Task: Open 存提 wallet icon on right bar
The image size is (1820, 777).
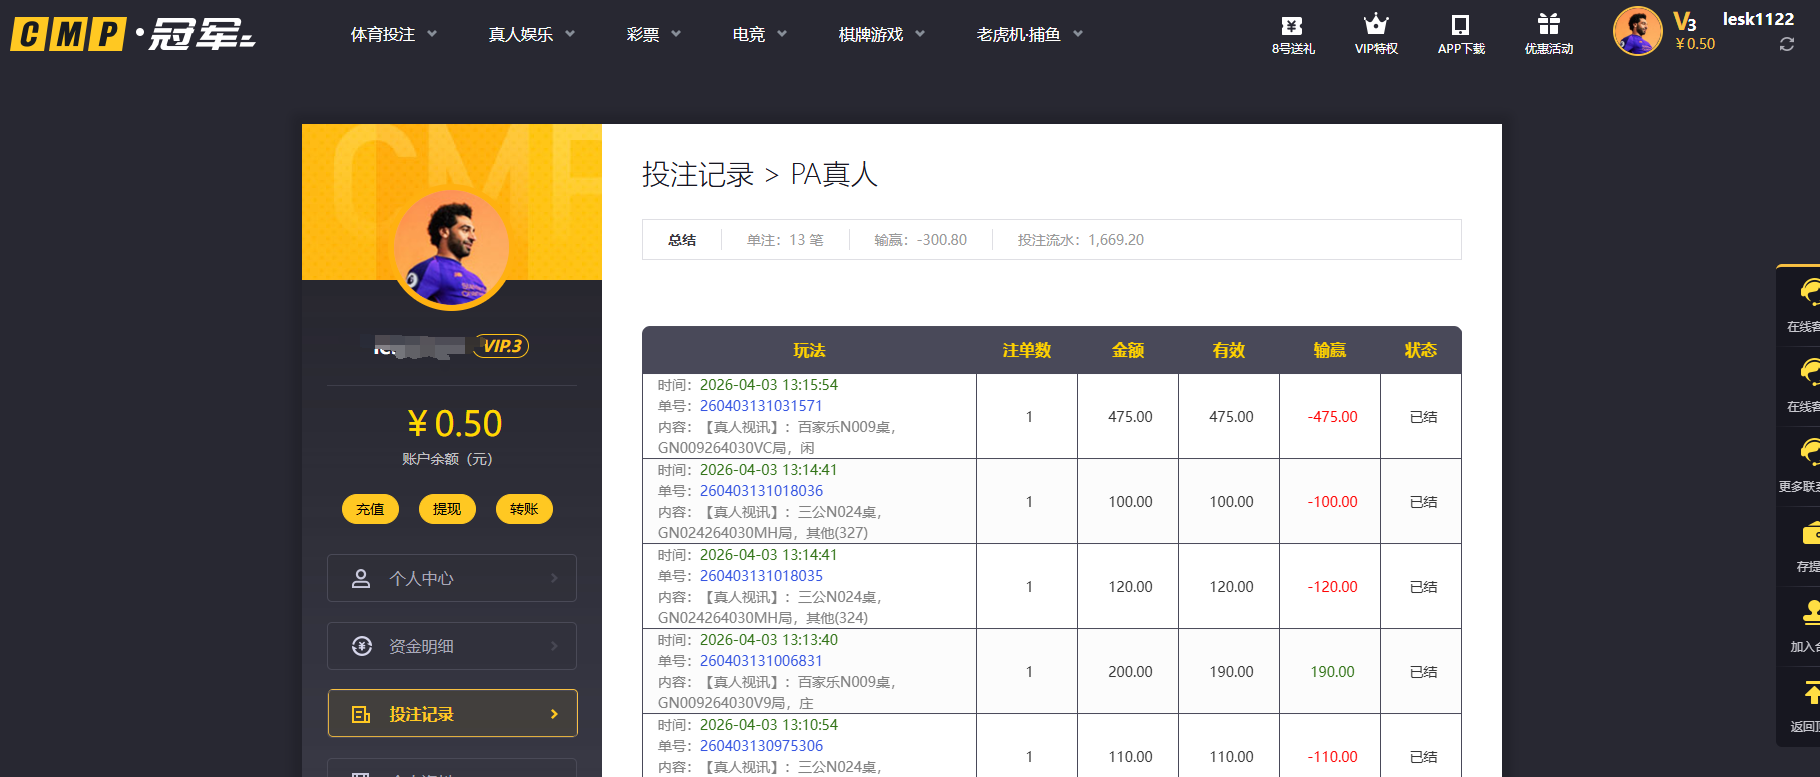Action: click(1811, 533)
